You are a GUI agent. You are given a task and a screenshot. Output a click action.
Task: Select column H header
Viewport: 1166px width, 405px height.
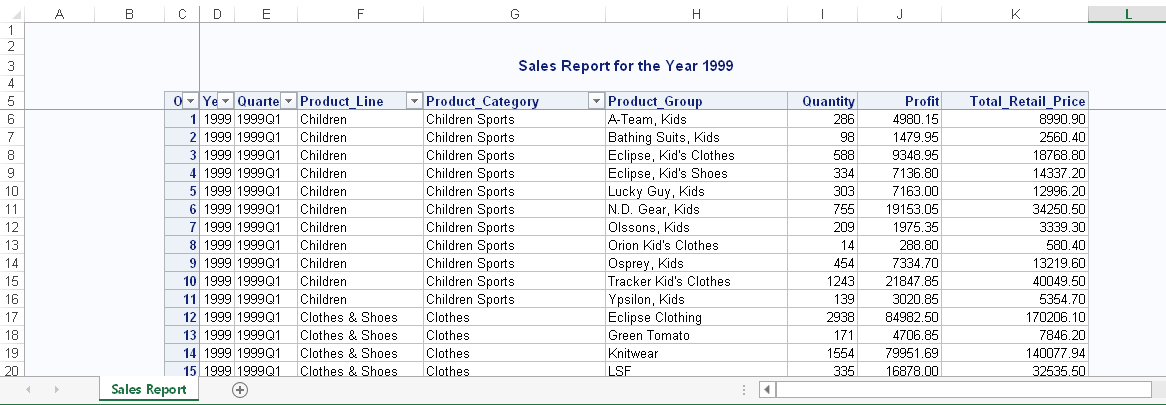click(x=696, y=13)
